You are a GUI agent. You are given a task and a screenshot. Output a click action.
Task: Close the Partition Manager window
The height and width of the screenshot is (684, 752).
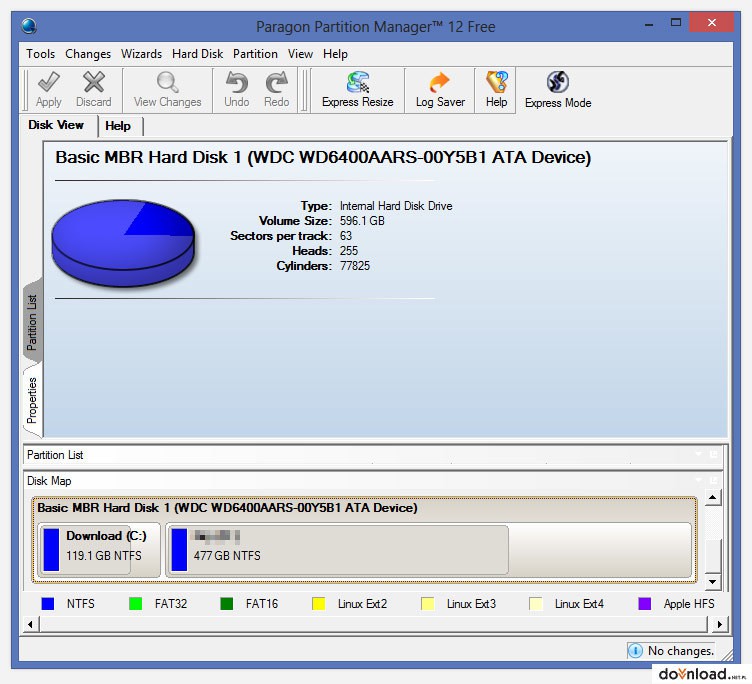pos(712,23)
